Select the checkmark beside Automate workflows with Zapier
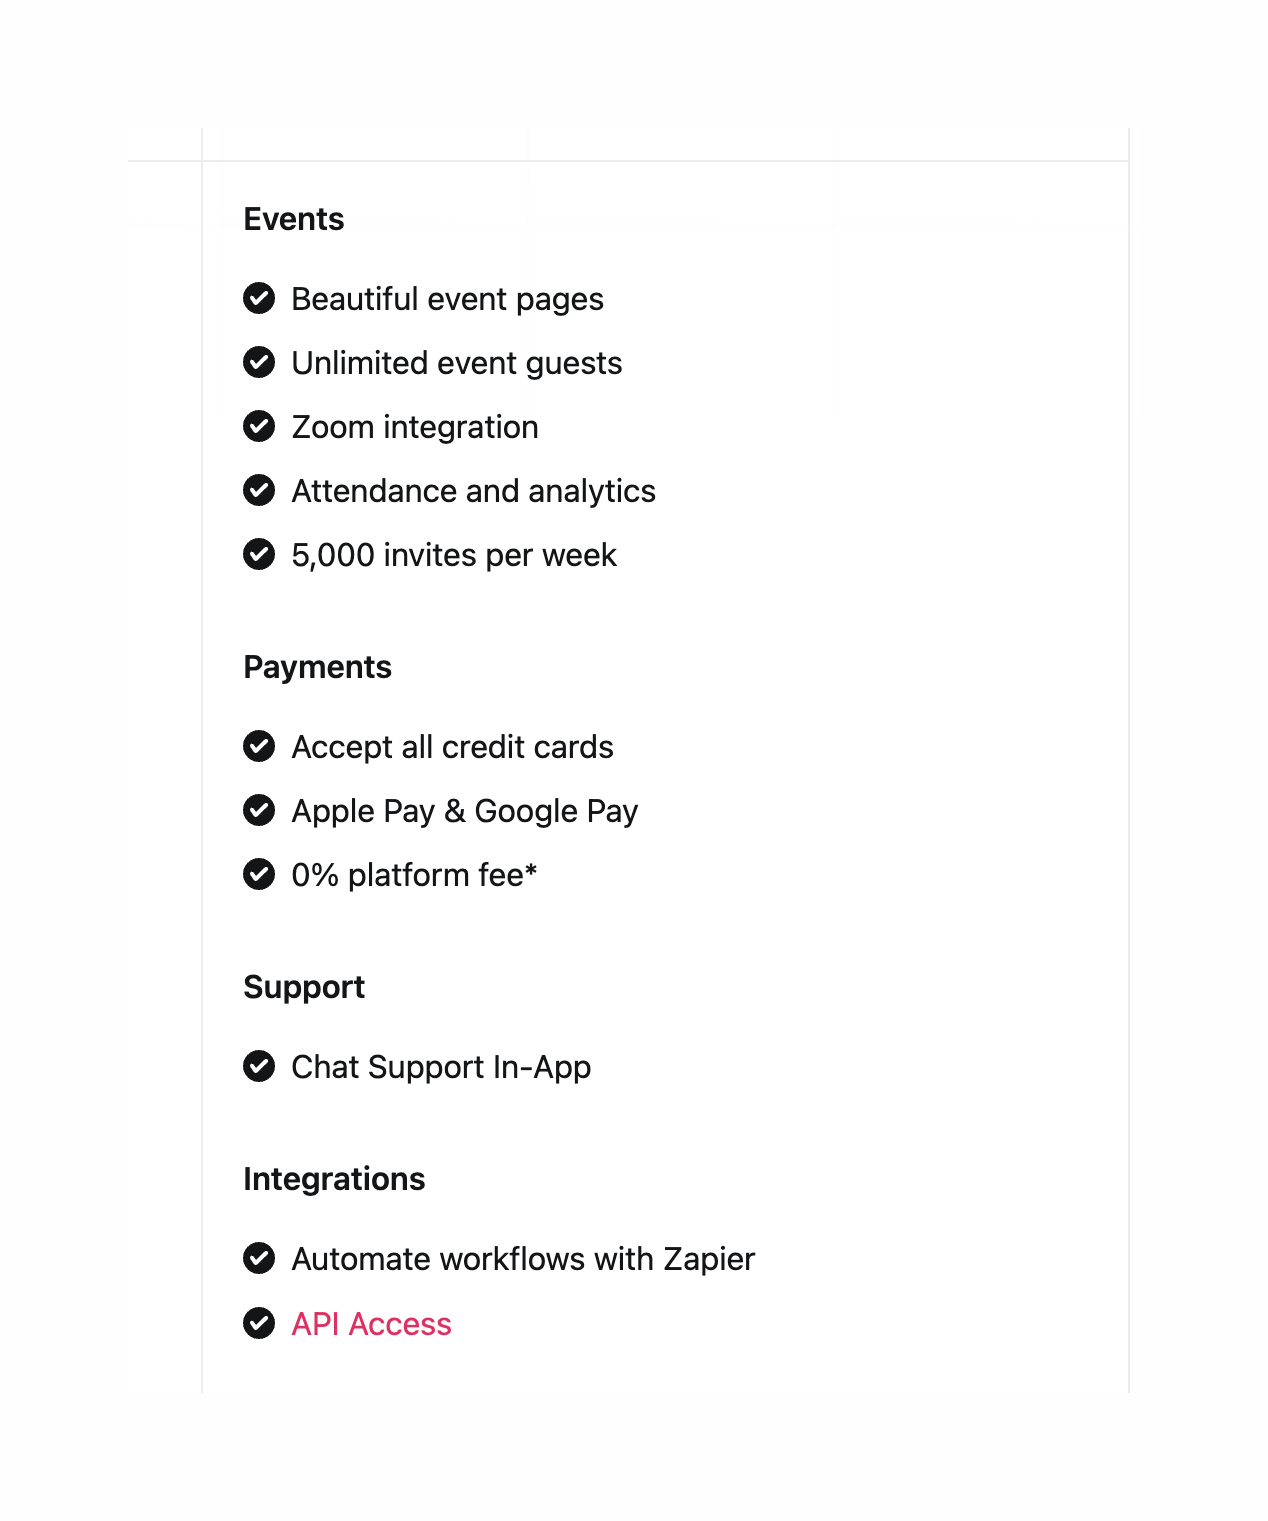 point(259,1258)
